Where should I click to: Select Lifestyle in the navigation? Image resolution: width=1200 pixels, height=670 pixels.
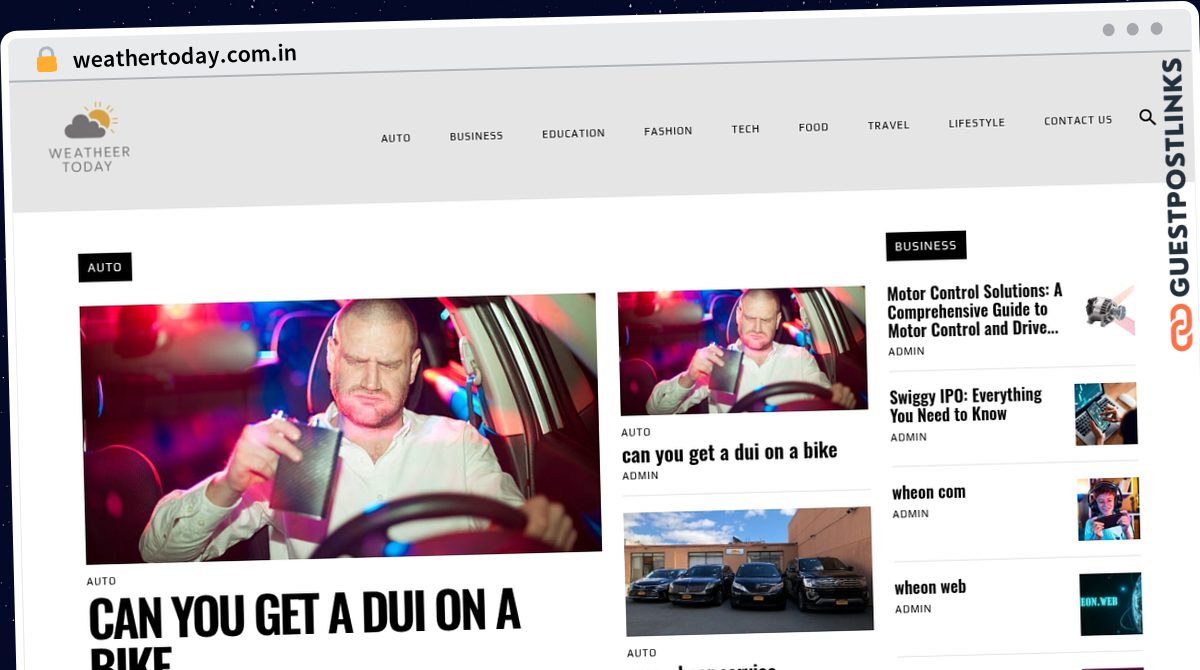pos(976,123)
